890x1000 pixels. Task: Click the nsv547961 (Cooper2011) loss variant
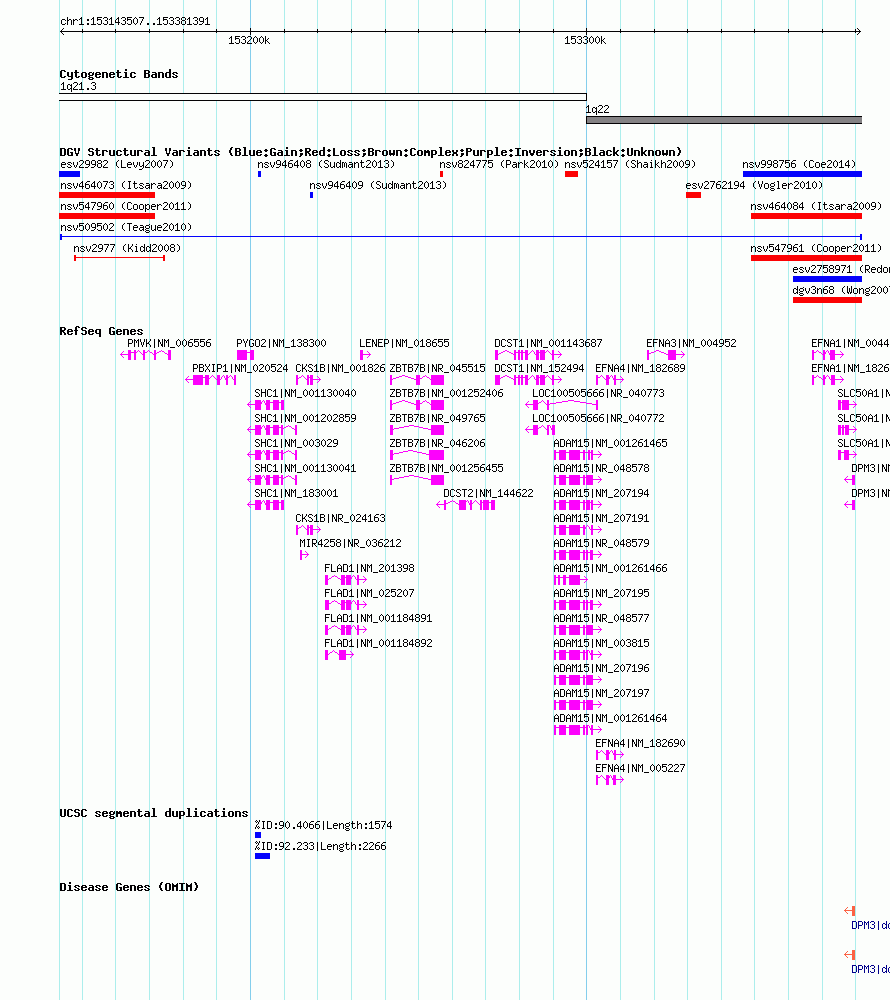pyautogui.click(x=806, y=258)
